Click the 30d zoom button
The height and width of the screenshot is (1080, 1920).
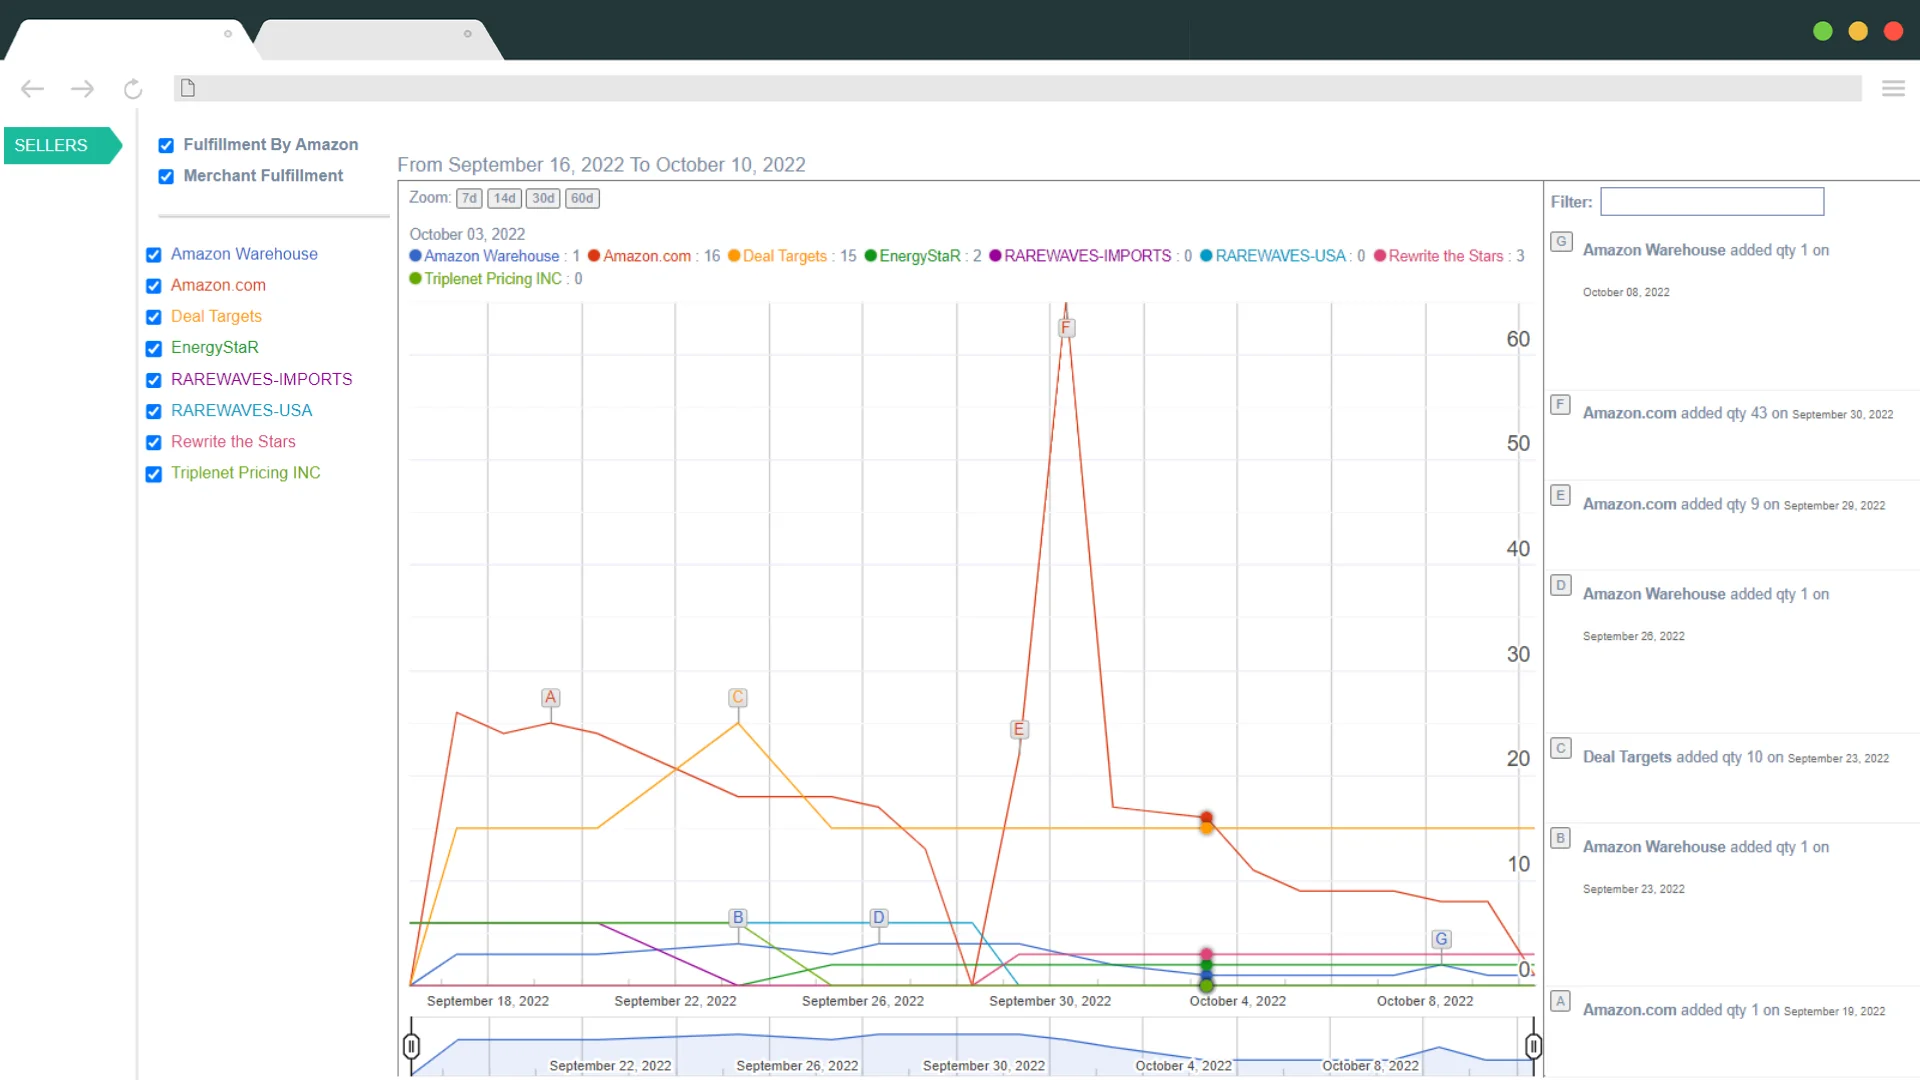click(542, 198)
